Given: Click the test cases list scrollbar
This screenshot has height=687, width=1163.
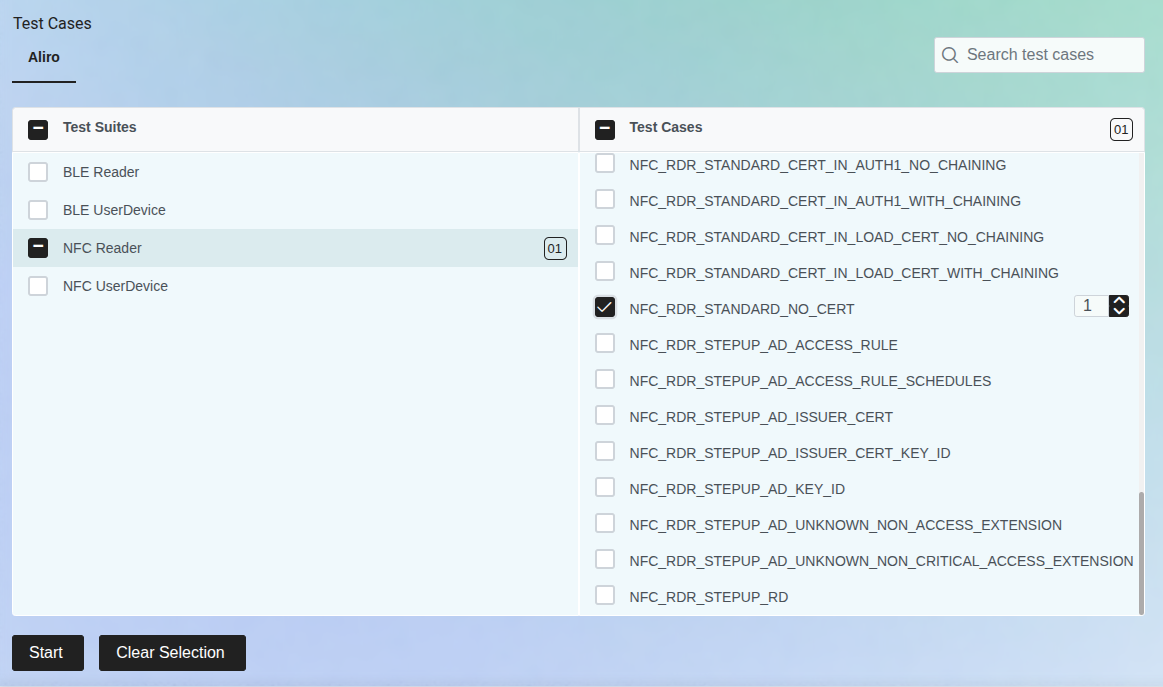Looking at the screenshot, I should [1141, 553].
